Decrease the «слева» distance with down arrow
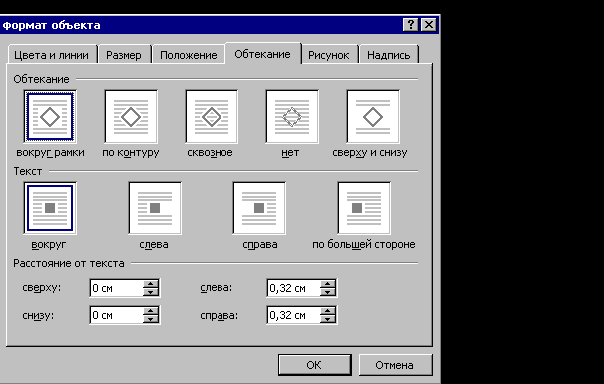This screenshot has height=384, width=604. [x=327, y=292]
